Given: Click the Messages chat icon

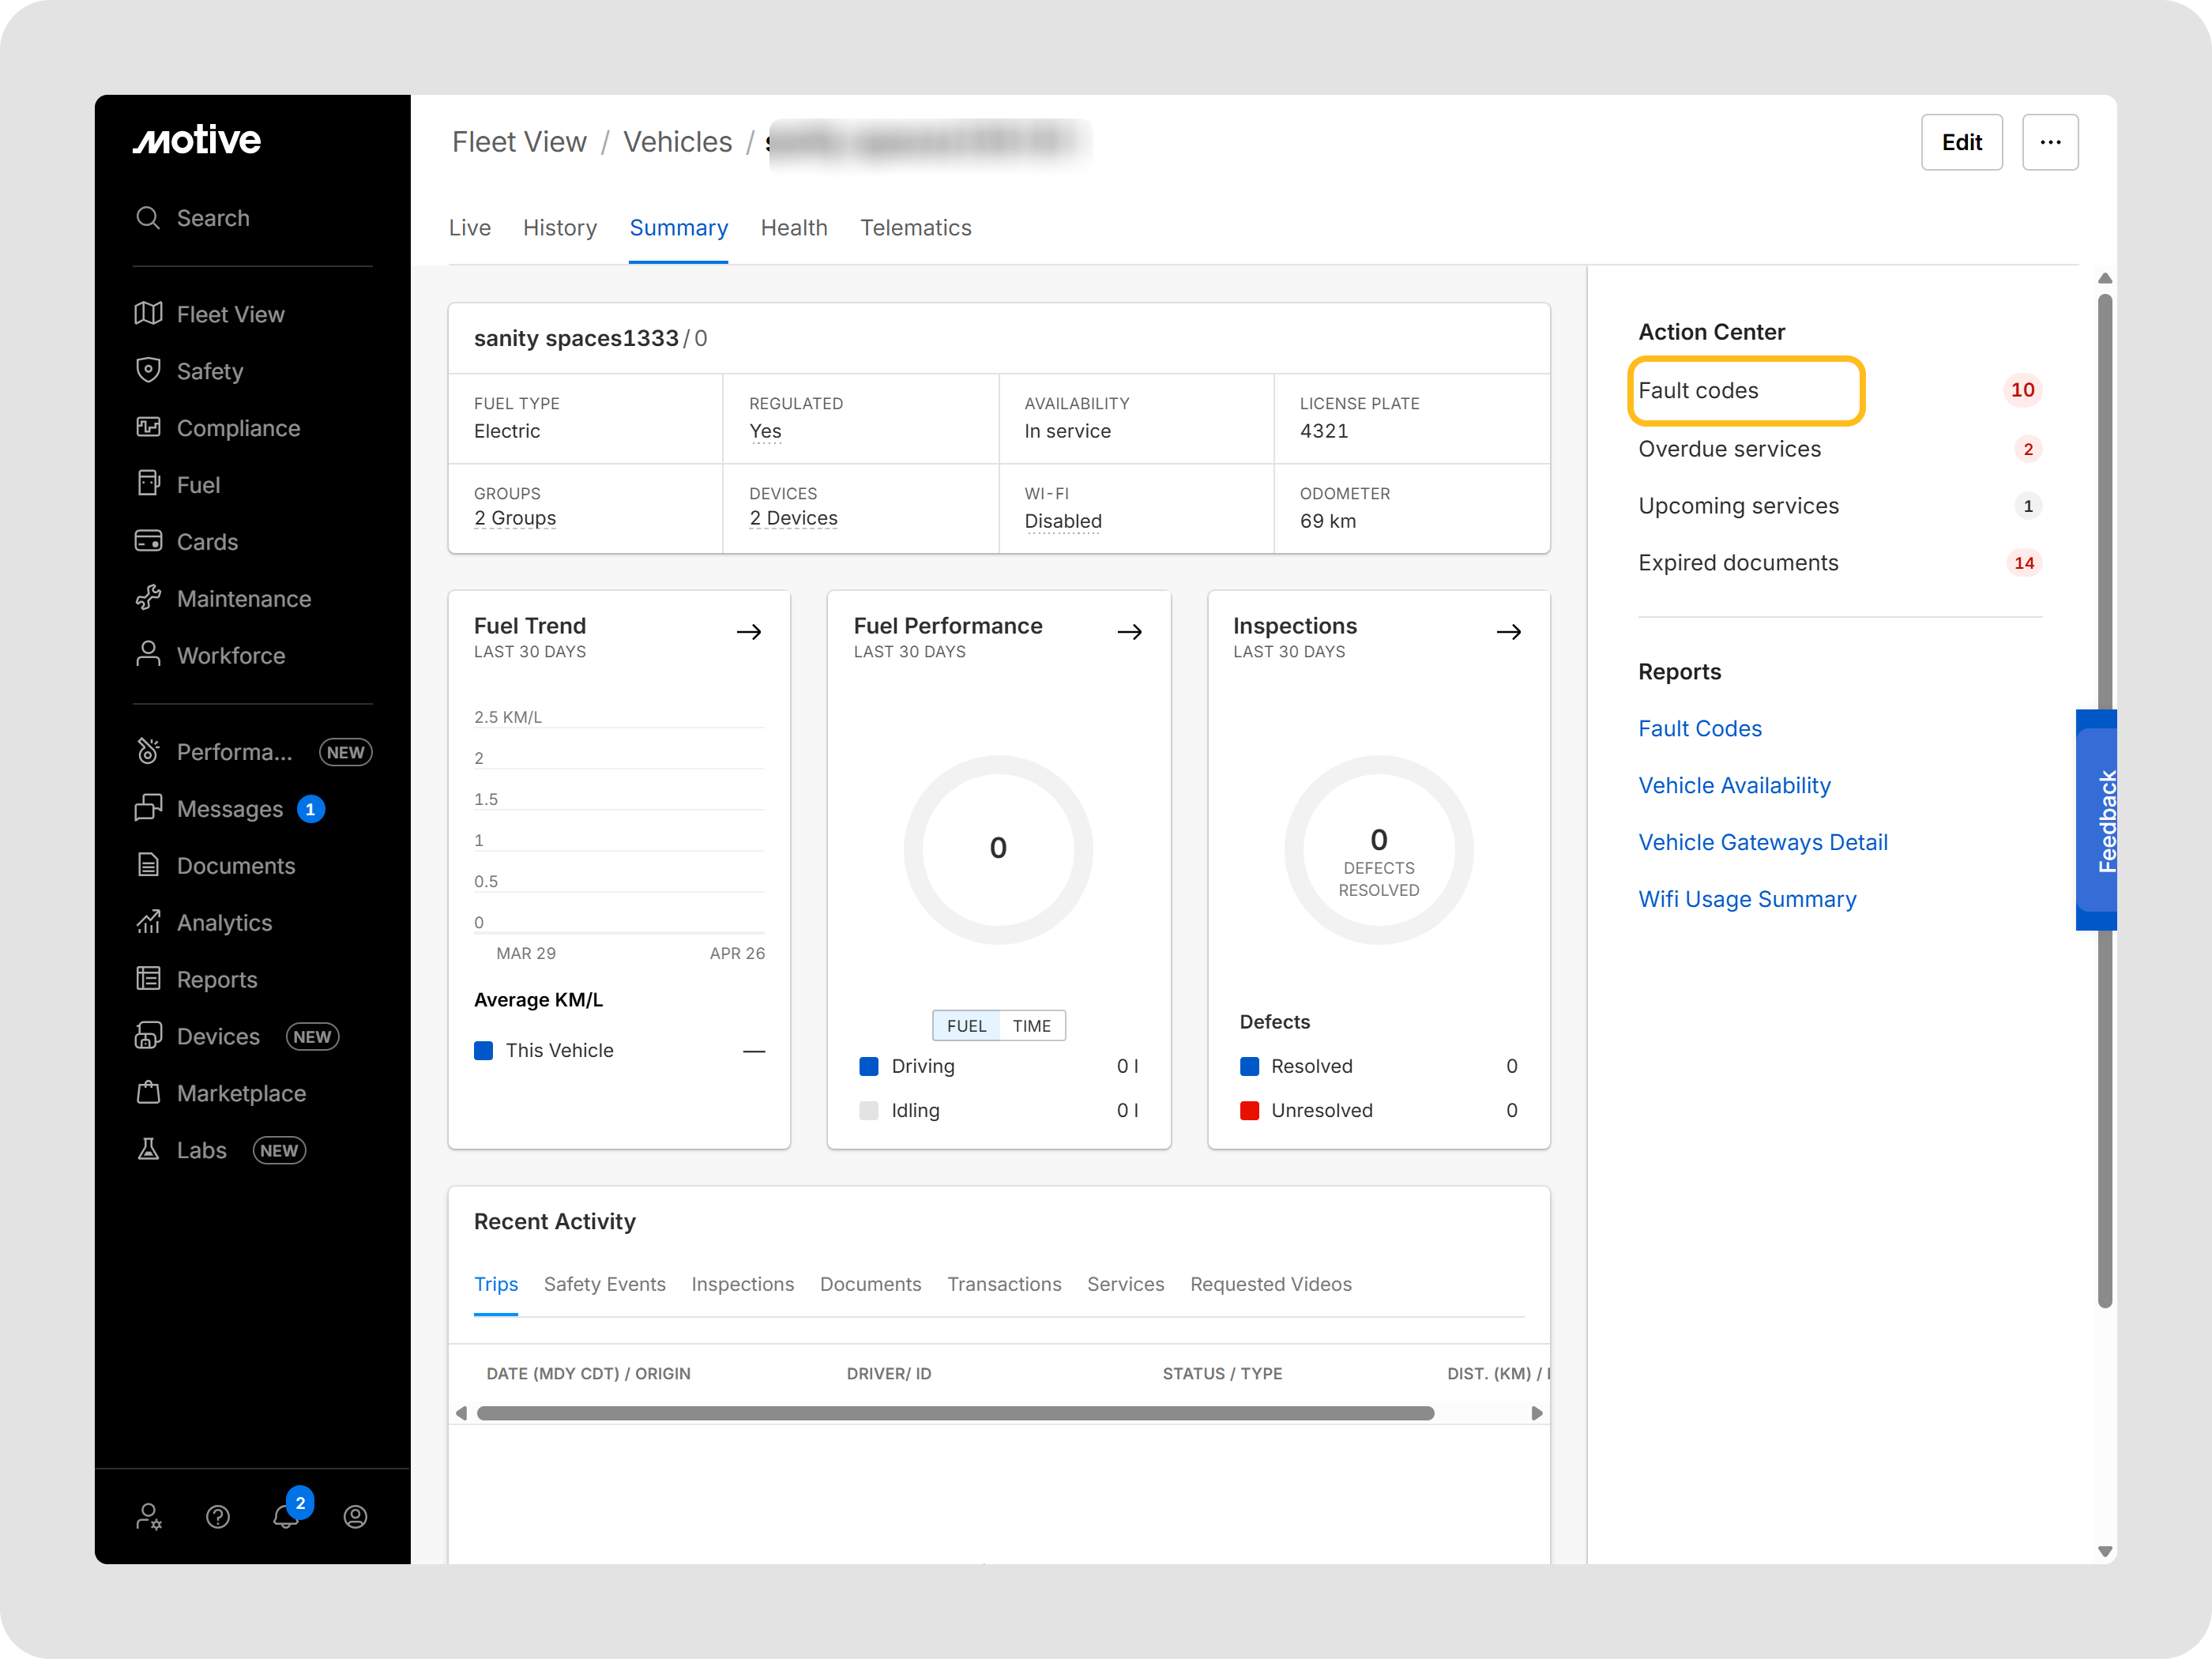Looking at the screenshot, I should click(148, 808).
